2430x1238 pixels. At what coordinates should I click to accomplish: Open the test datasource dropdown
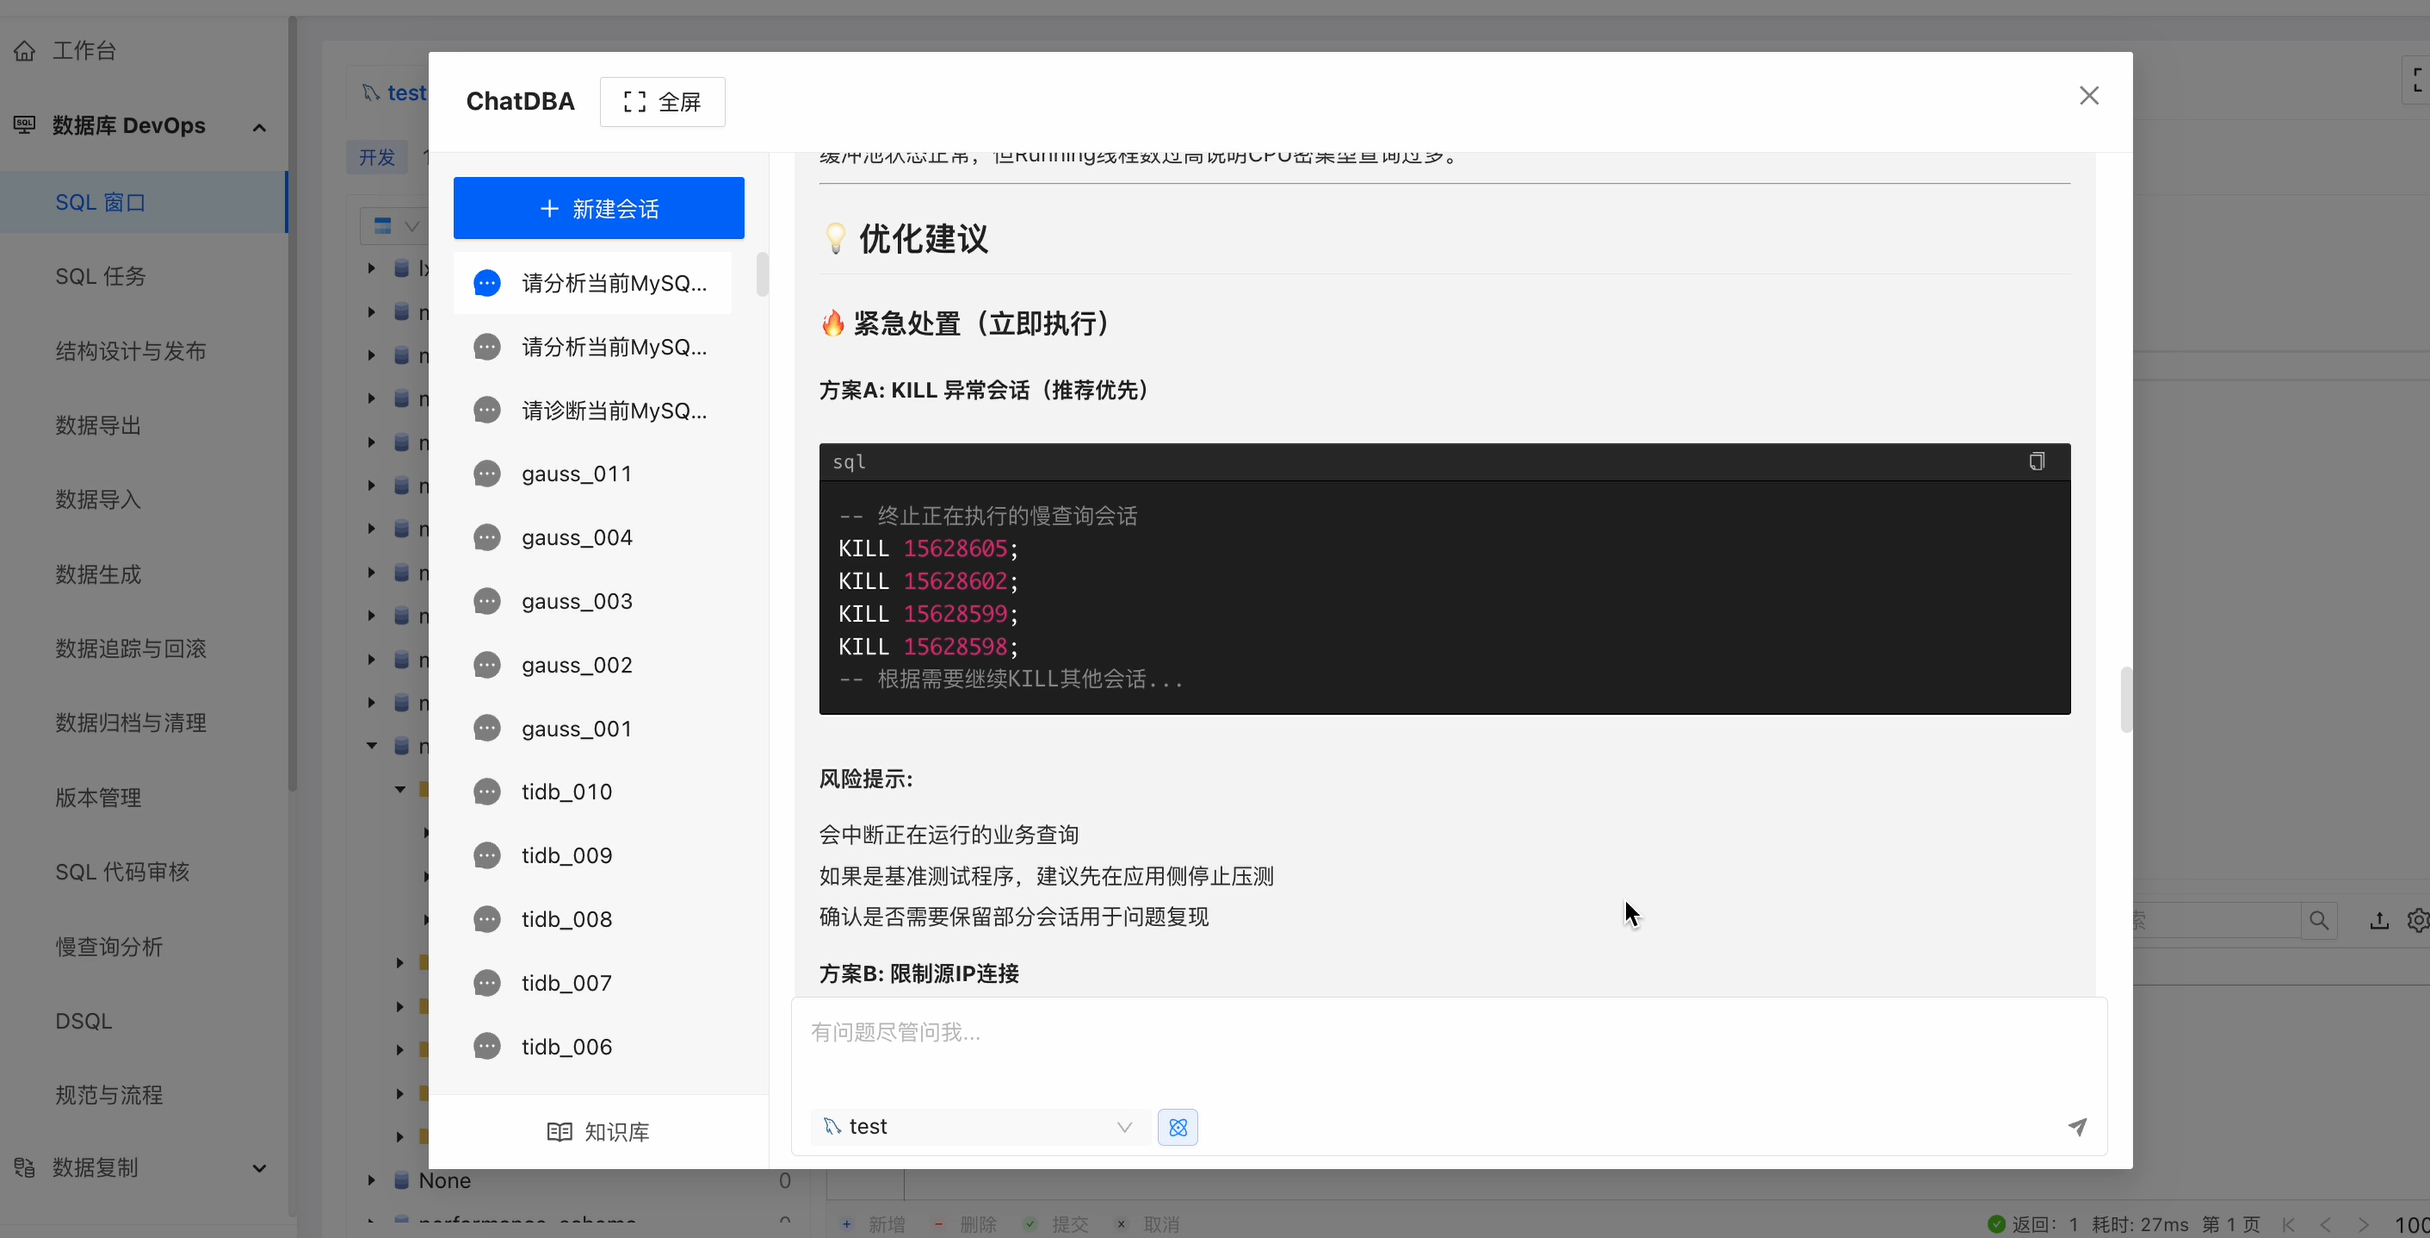(978, 1127)
